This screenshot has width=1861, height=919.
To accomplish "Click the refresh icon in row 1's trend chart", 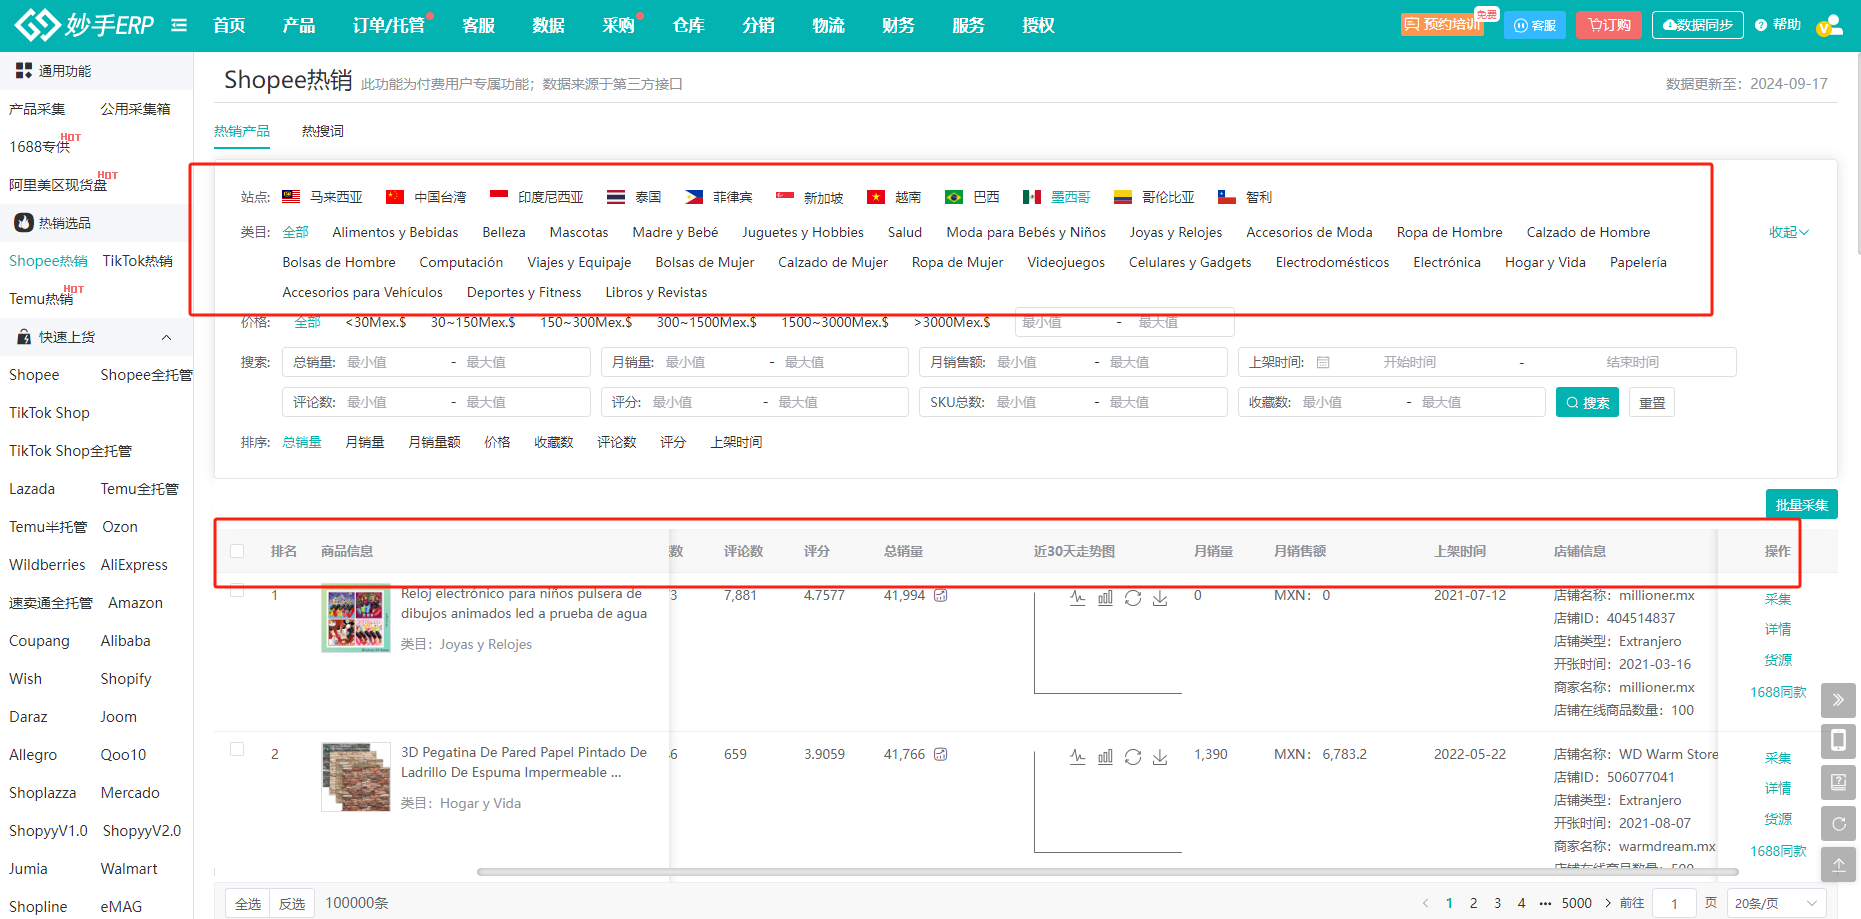I will pyautogui.click(x=1133, y=598).
